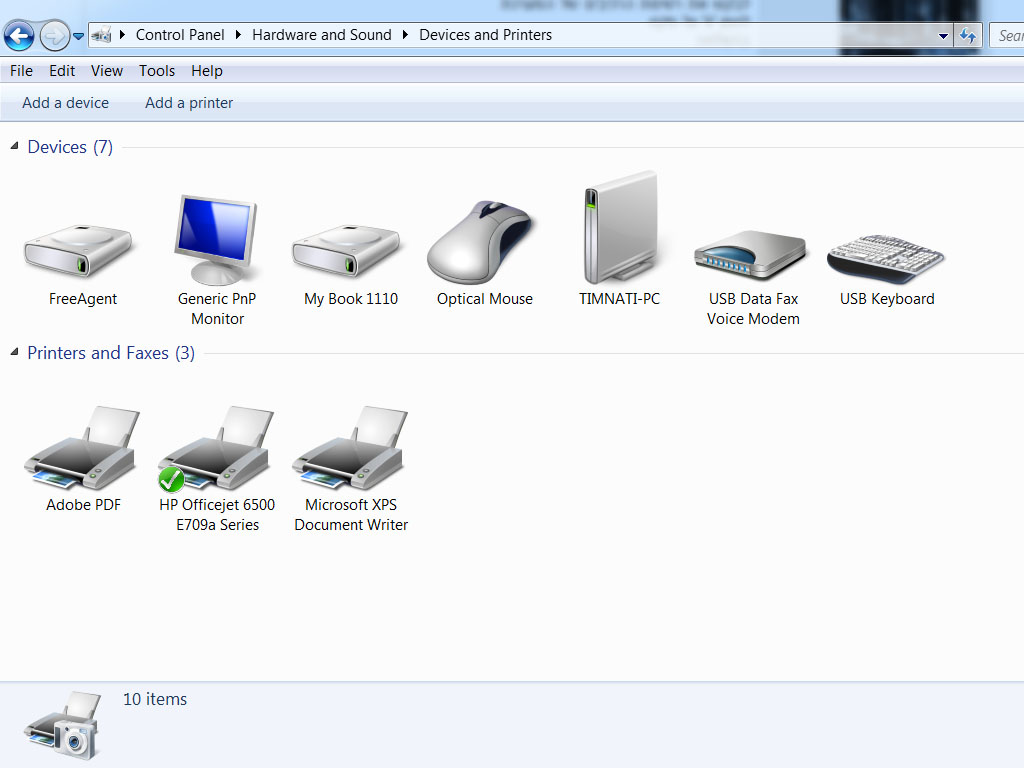The width and height of the screenshot is (1024, 768).
Task: Click Add a device
Action: click(x=65, y=103)
